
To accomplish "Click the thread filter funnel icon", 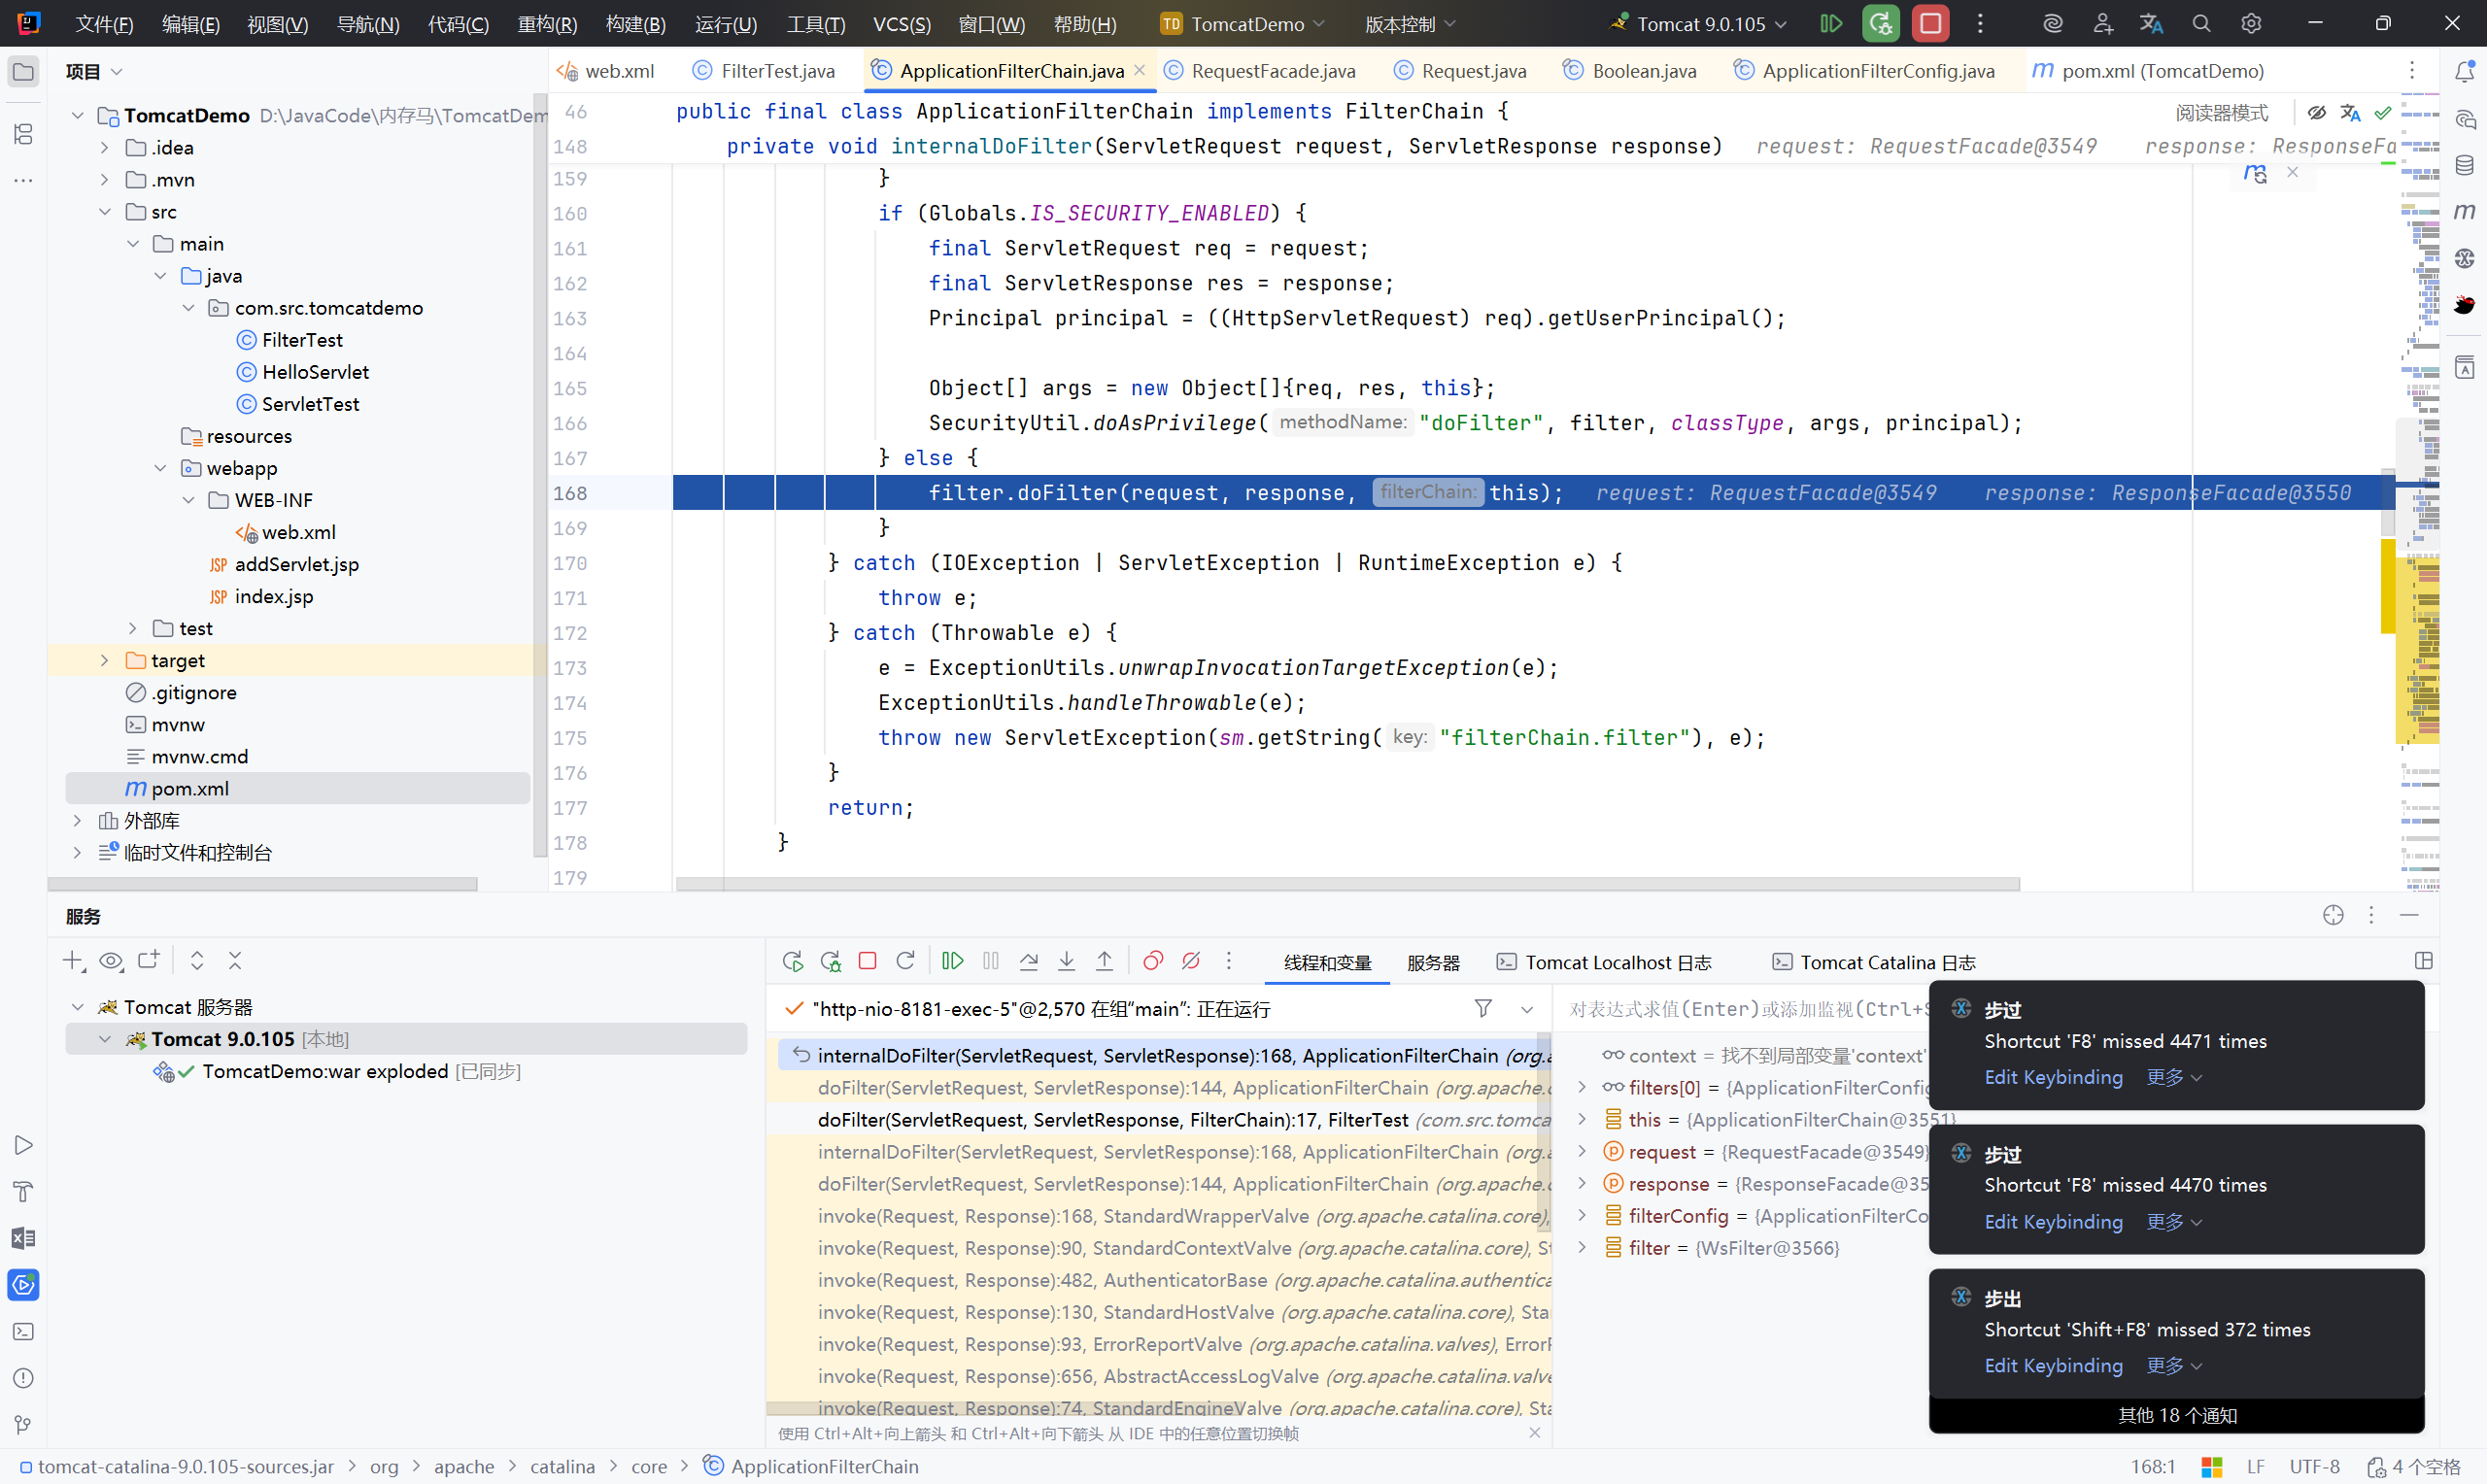I will (1483, 1008).
